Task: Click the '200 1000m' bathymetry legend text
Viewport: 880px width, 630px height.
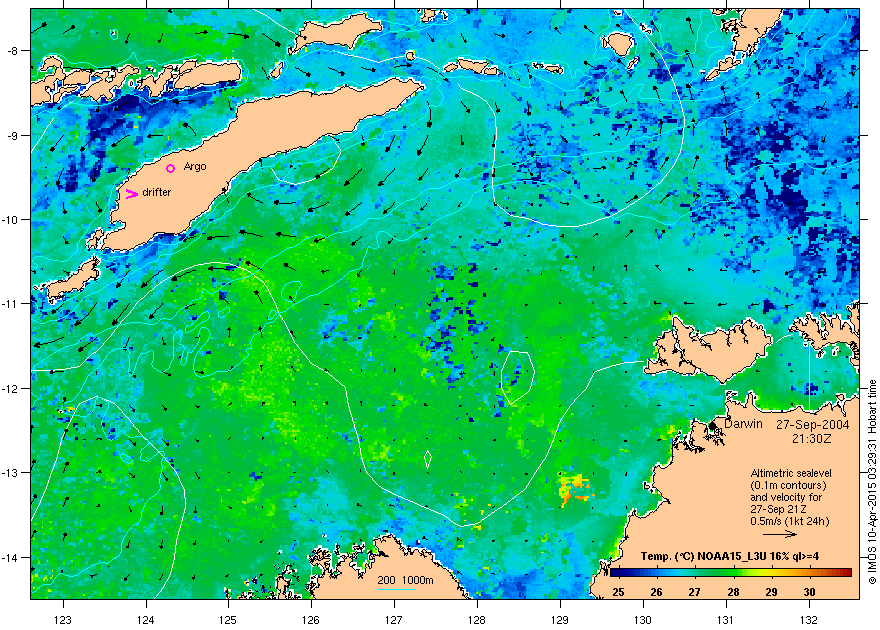Action: (x=405, y=580)
